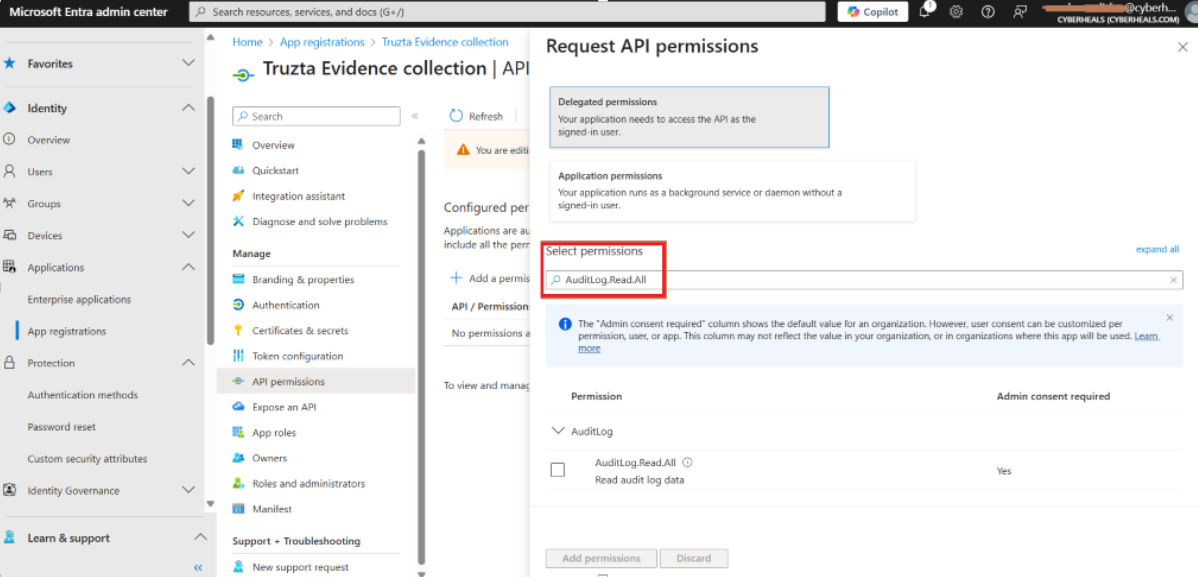Open Password reset
1198x577 pixels.
point(62,427)
